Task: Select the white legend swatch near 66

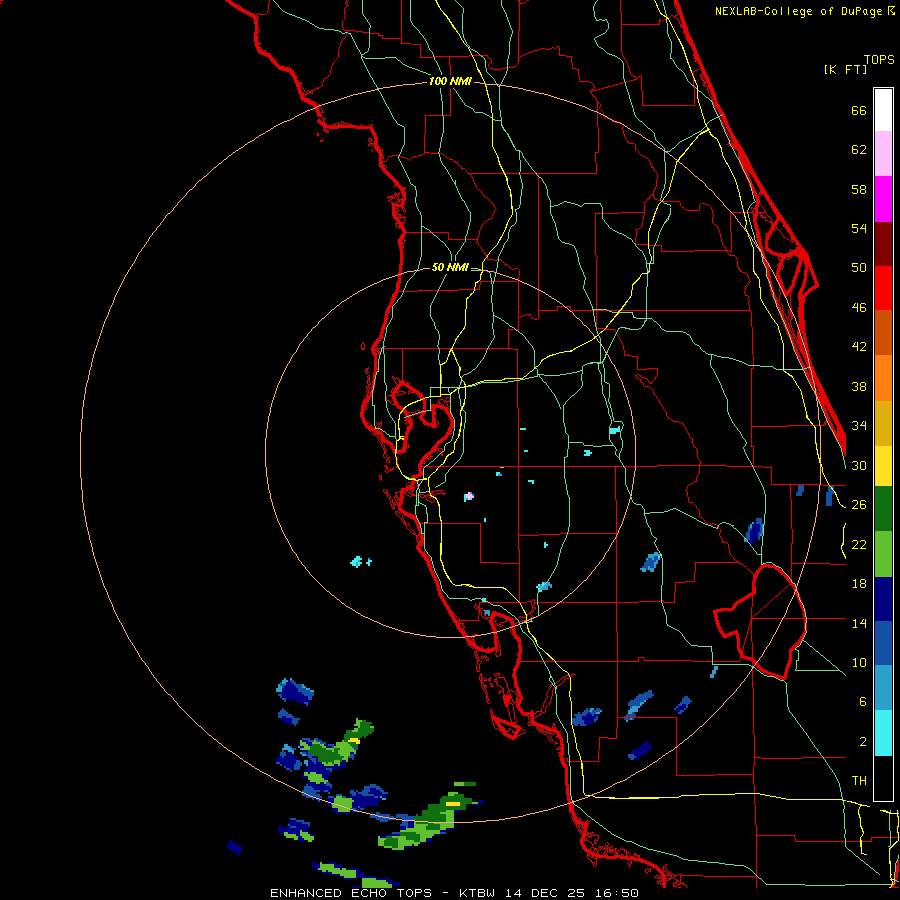Action: pyautogui.click(x=883, y=110)
